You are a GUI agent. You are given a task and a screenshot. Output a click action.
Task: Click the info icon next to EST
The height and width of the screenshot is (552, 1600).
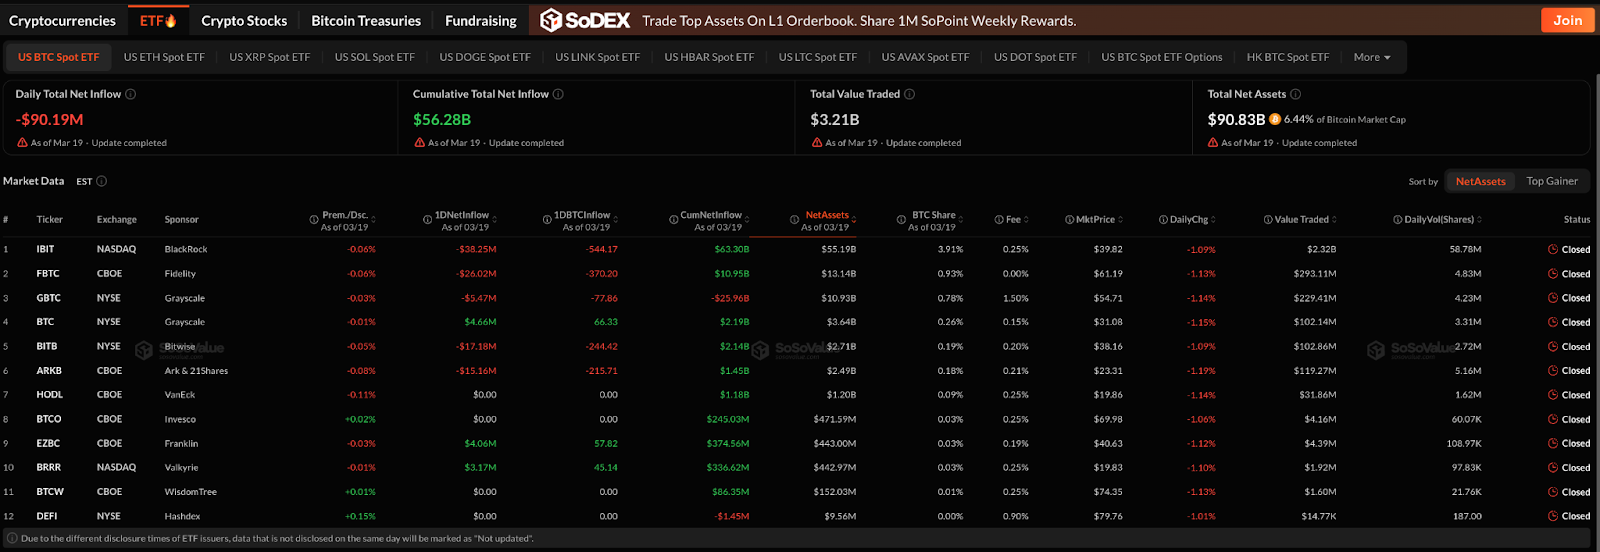(101, 181)
